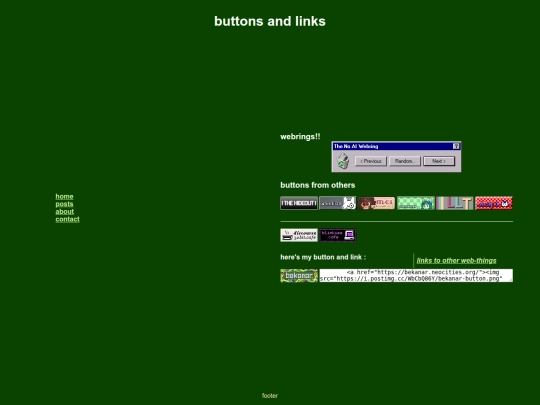The height and width of the screenshot is (405, 540).
Task: Click the help question mark in webring title
Action: click(x=456, y=146)
